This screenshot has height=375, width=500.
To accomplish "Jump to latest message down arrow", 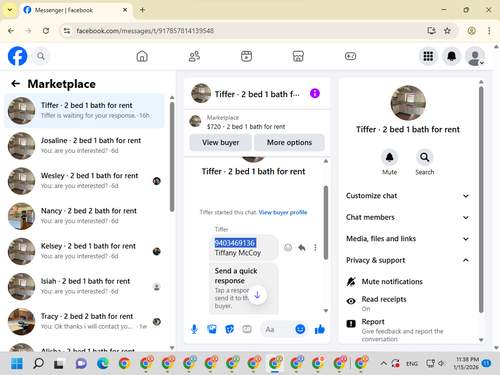I will click(257, 295).
